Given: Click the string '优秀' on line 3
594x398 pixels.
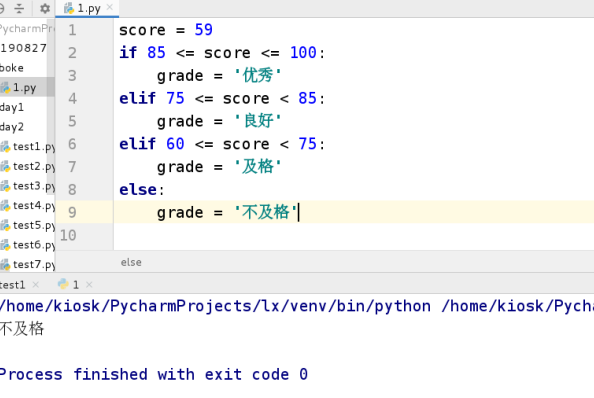Looking at the screenshot, I should coord(258,75).
